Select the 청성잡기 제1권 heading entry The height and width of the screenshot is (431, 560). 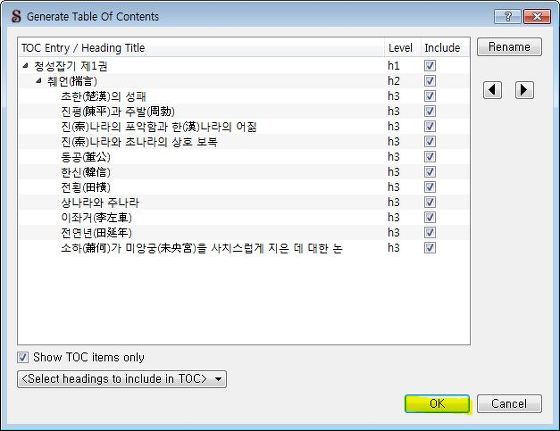[71, 66]
